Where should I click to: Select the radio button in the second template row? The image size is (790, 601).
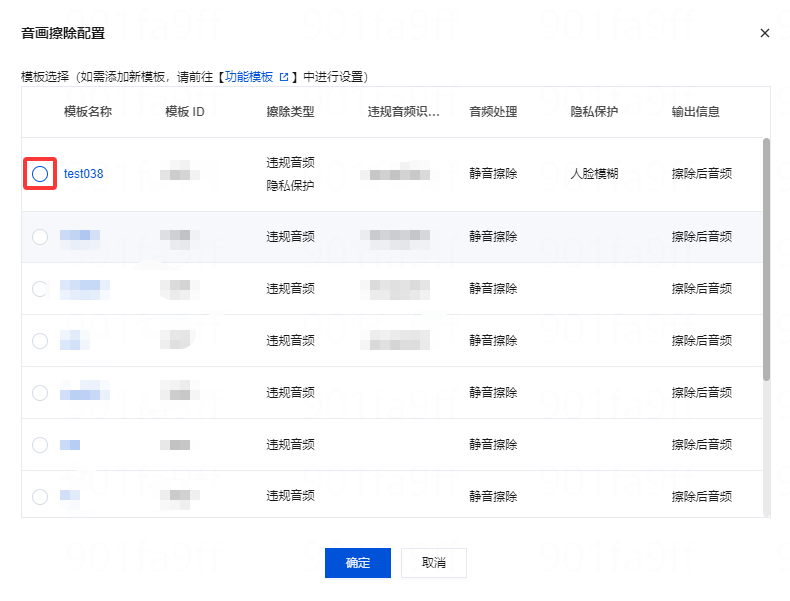(40, 237)
